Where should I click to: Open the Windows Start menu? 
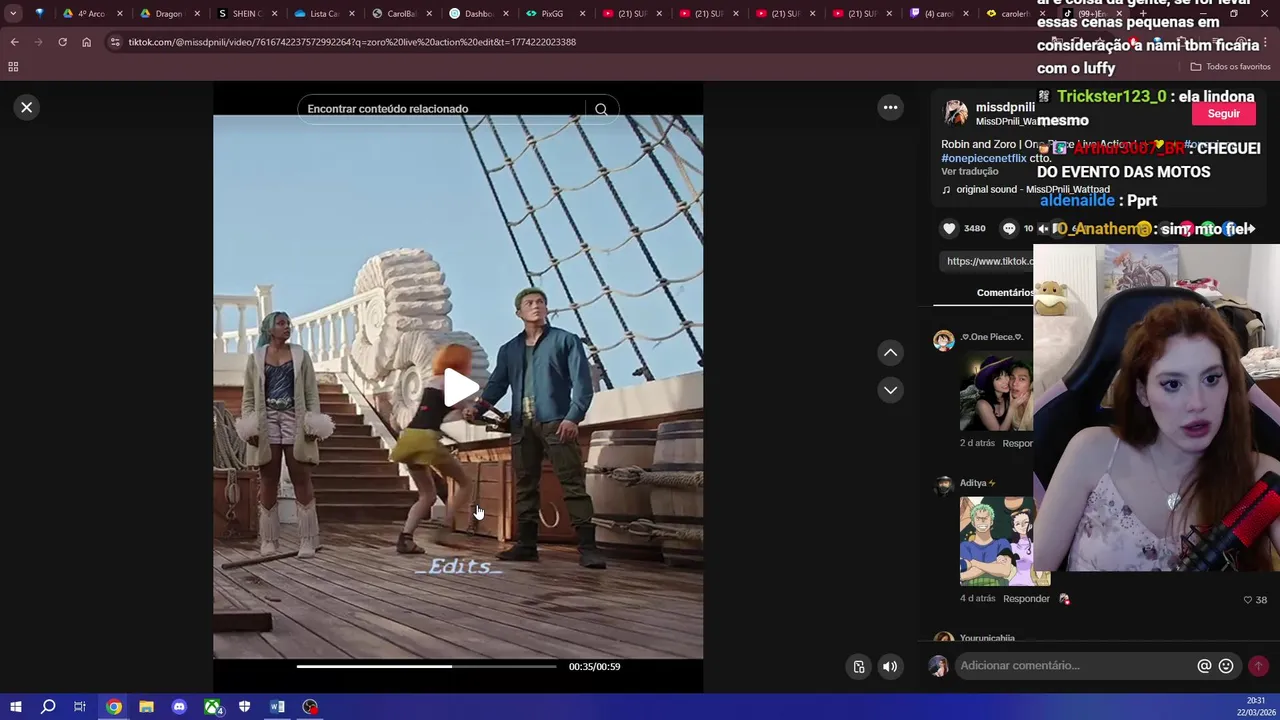click(x=15, y=707)
